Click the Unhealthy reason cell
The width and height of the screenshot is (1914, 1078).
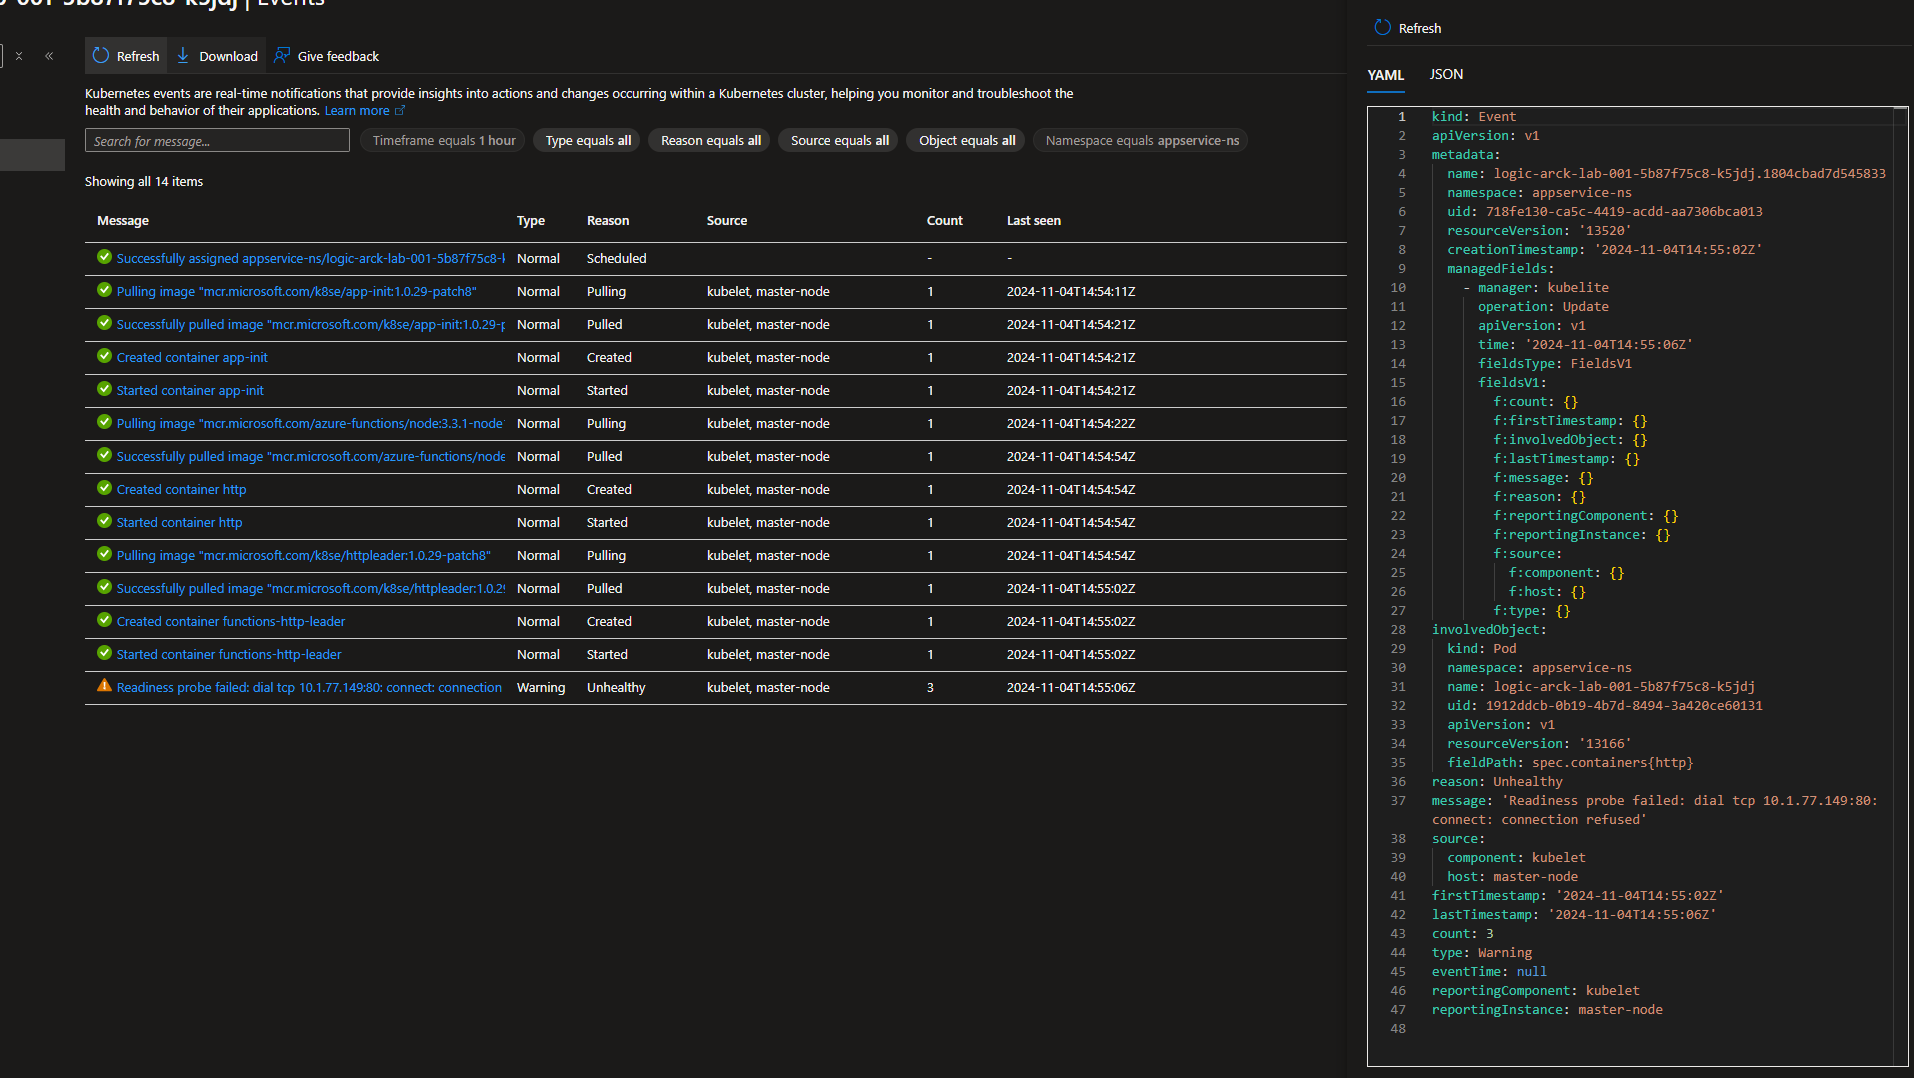(616, 688)
